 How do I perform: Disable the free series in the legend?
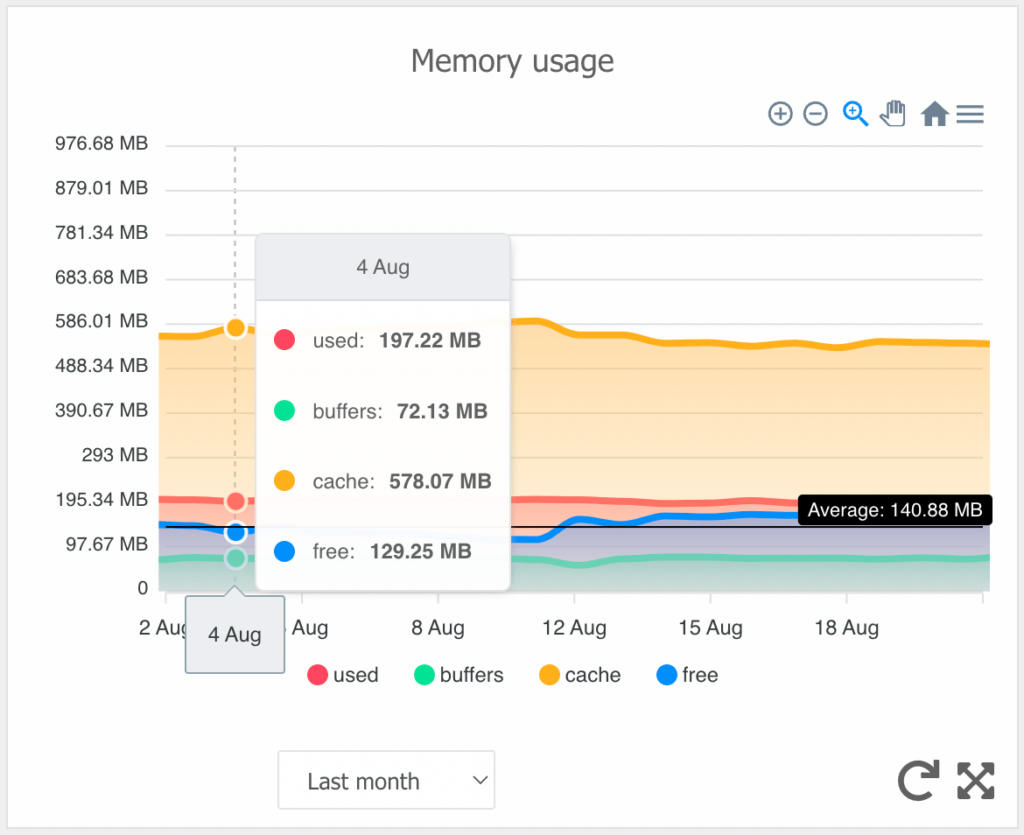687,675
